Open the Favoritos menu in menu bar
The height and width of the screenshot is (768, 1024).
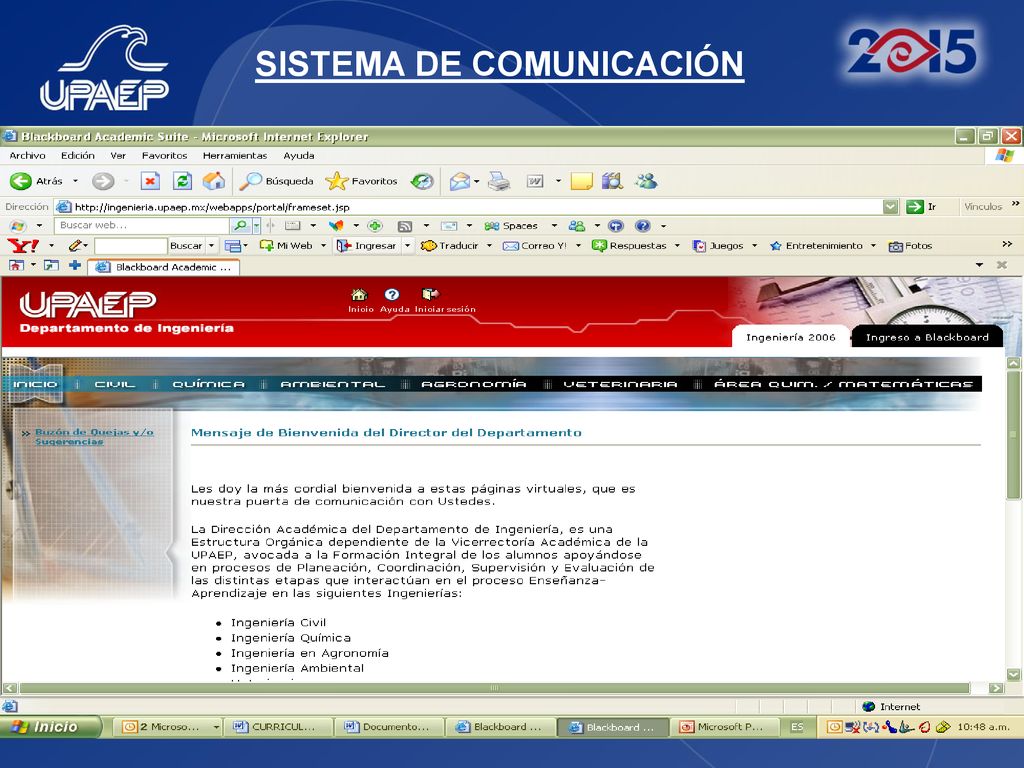(165, 155)
